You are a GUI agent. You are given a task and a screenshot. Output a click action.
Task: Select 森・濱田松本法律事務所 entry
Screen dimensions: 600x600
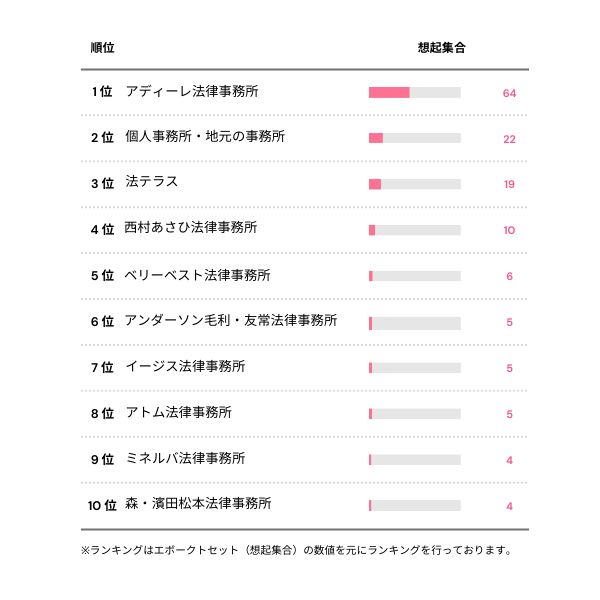pyautogui.click(x=198, y=505)
